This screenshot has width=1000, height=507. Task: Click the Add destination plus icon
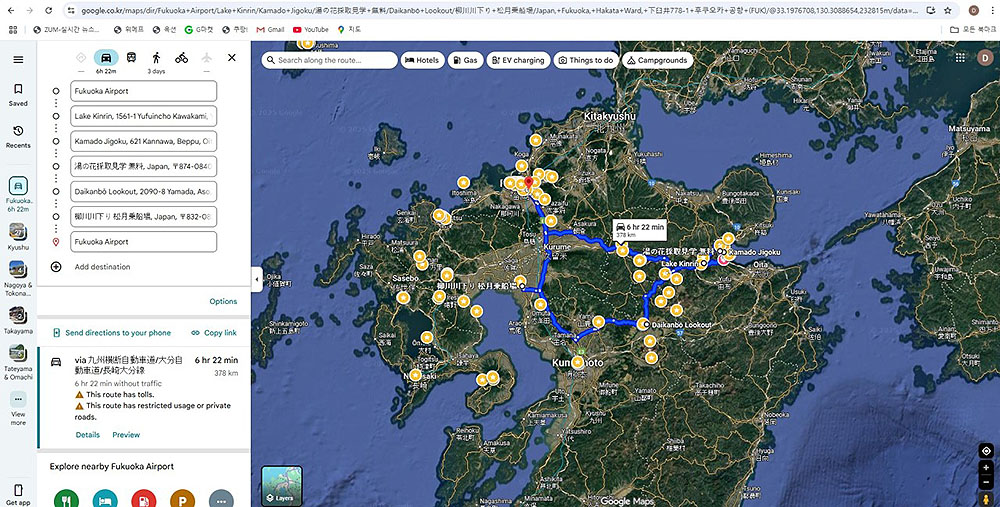[56, 267]
